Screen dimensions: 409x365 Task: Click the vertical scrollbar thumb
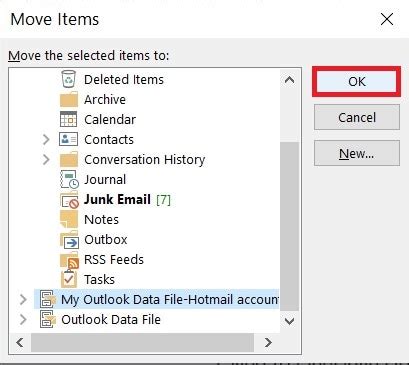click(x=289, y=227)
